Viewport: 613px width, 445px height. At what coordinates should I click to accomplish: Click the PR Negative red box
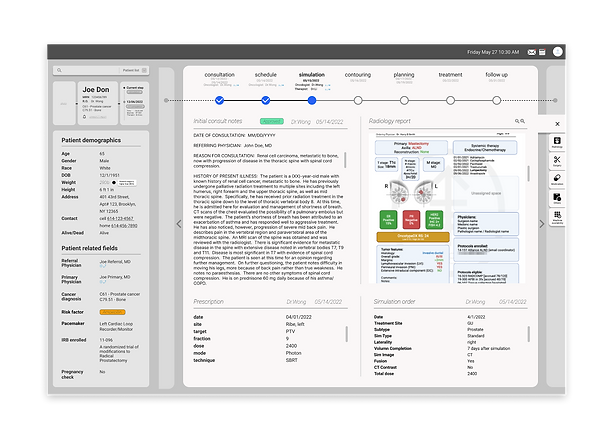(411, 220)
